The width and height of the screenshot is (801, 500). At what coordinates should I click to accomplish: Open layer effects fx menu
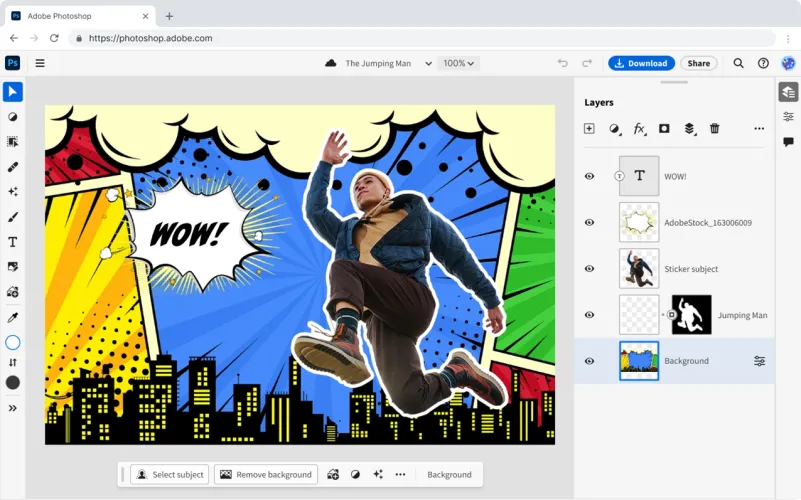639,129
